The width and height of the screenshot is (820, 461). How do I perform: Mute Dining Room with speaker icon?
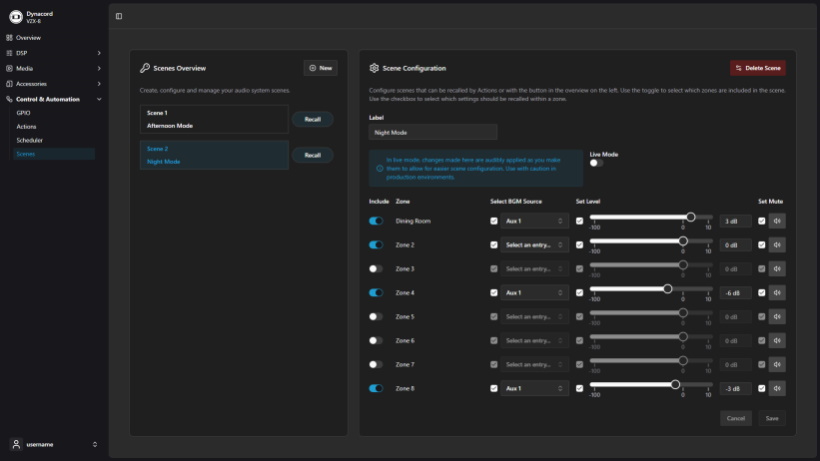pyautogui.click(x=777, y=221)
